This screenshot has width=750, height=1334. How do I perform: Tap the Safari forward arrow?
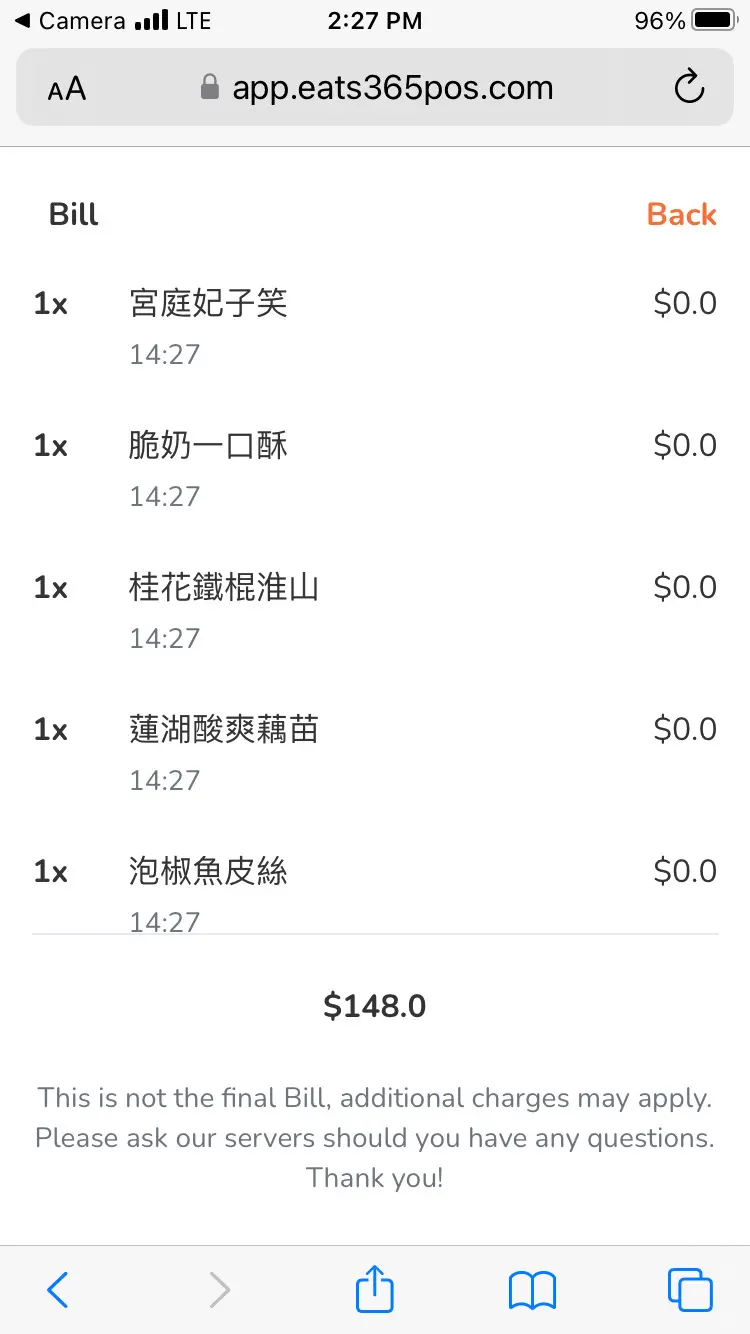(x=220, y=1290)
